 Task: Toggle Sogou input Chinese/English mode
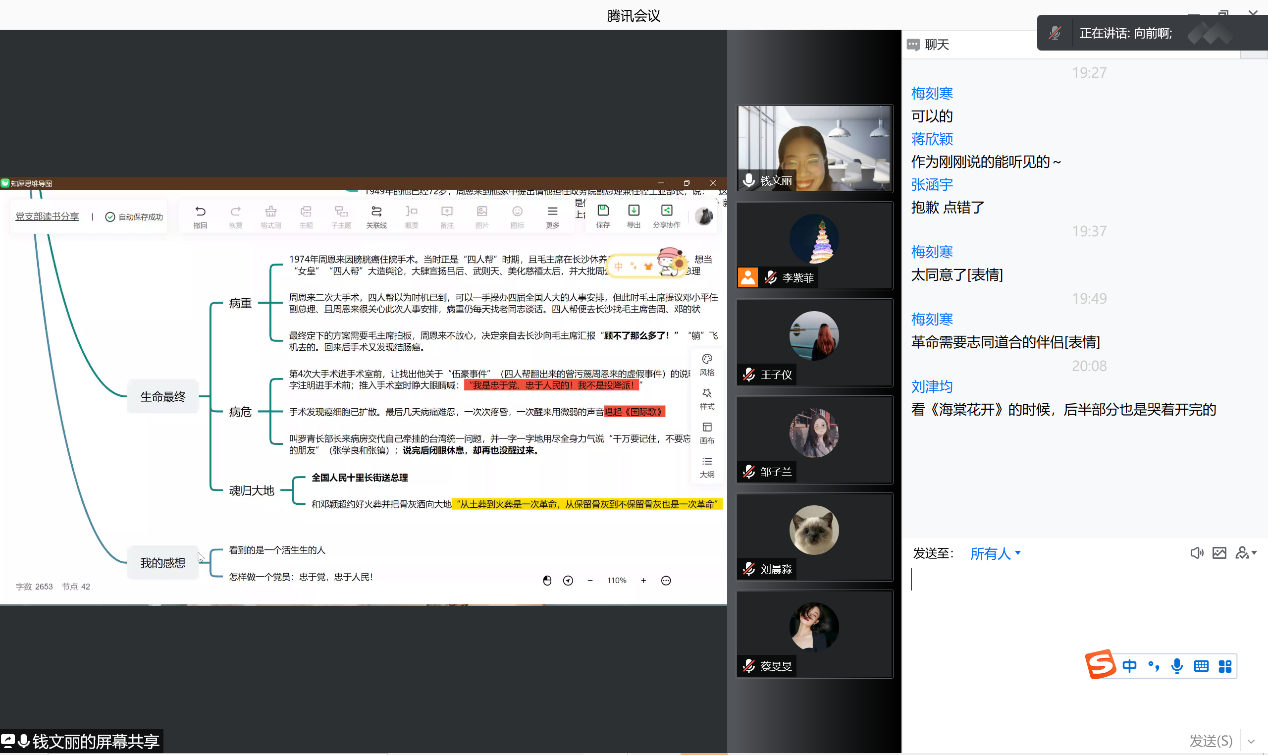[1130, 666]
